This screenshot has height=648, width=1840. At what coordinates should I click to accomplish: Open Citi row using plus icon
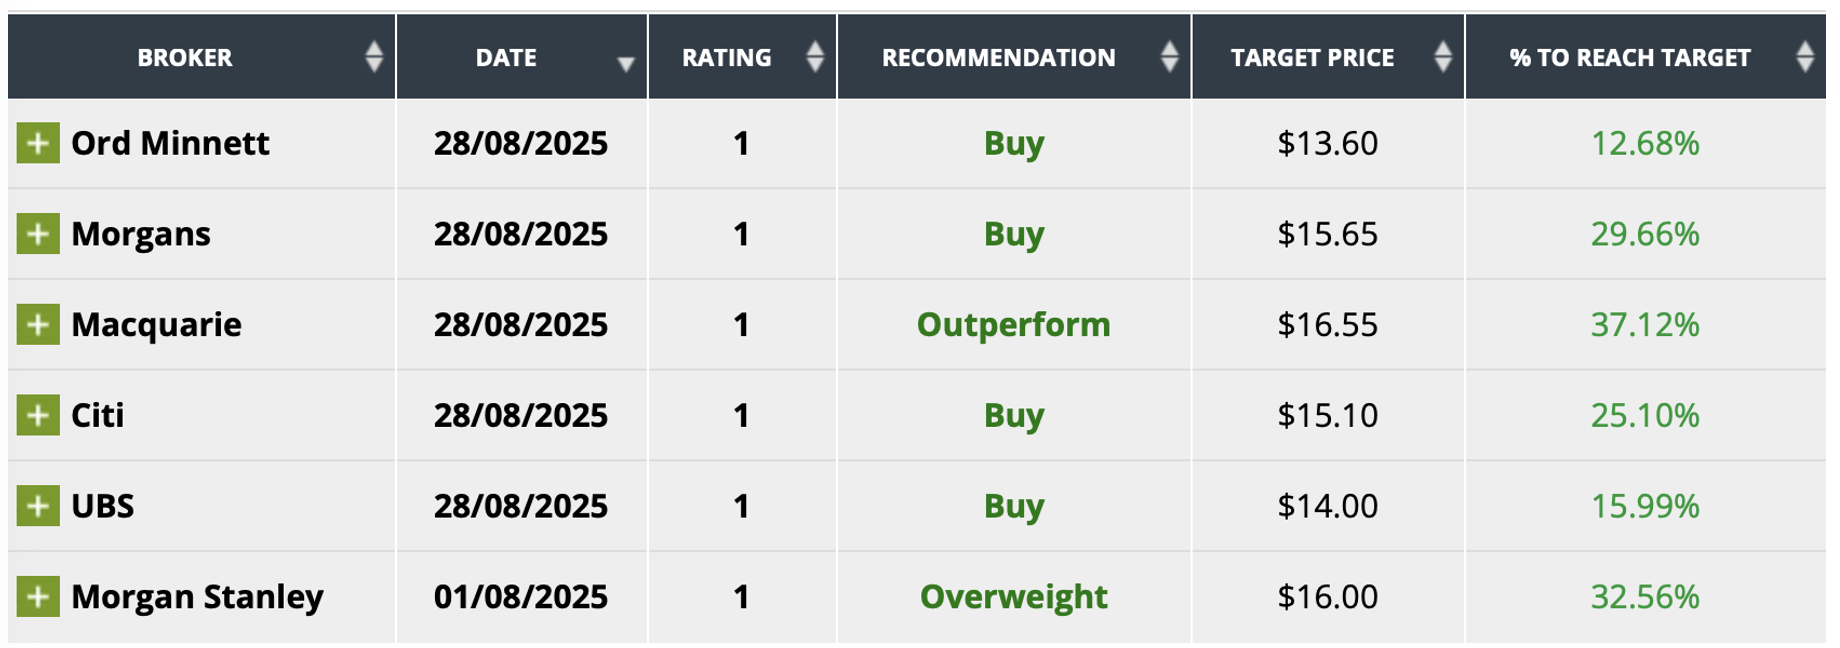pos(38,415)
